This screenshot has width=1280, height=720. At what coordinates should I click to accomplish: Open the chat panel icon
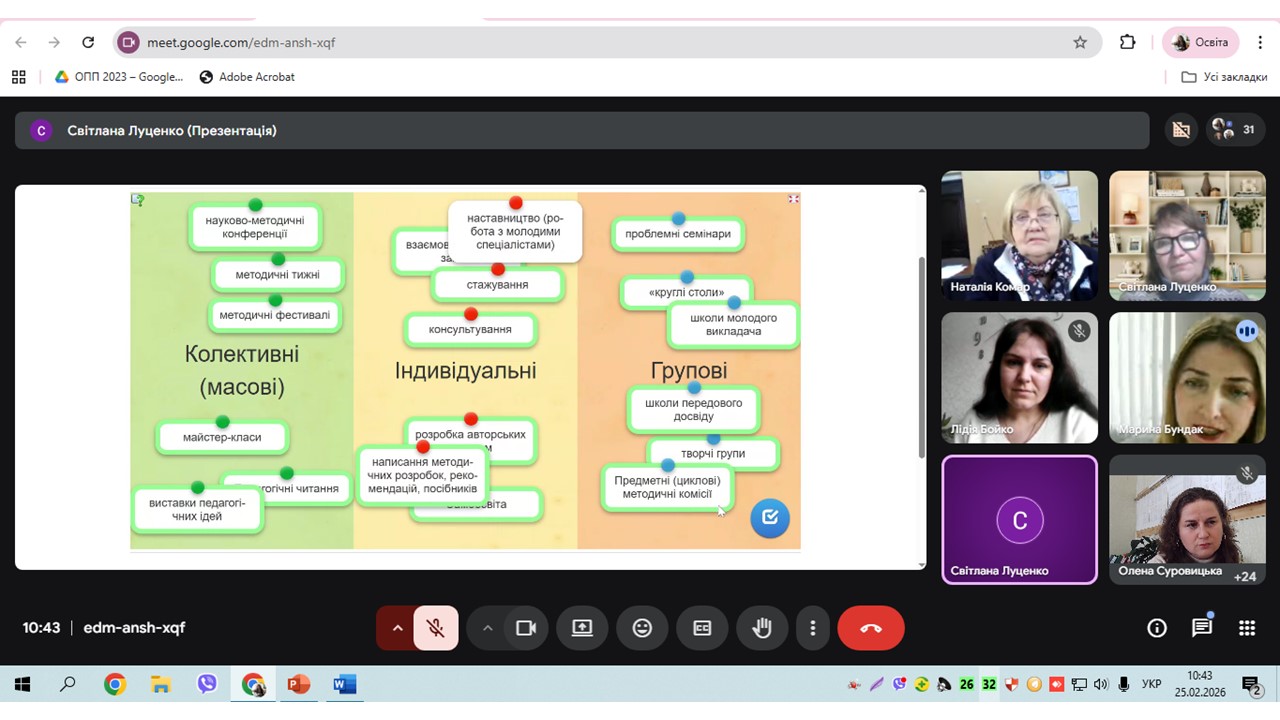point(1202,628)
